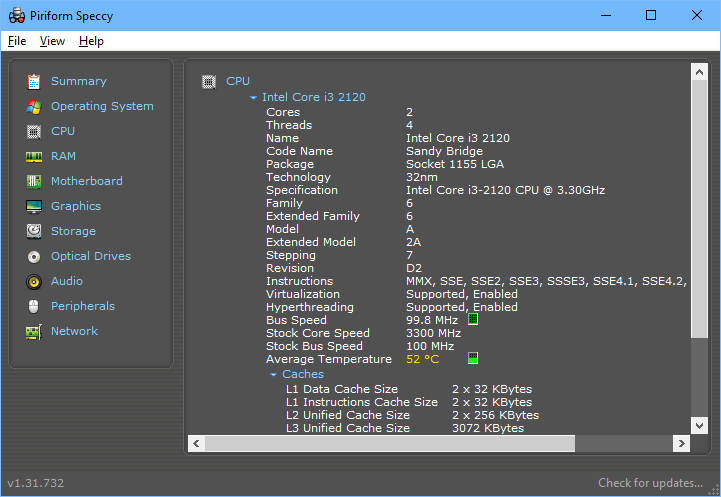Click the Optical Drives disc icon
The image size is (721, 497).
[x=34, y=257]
